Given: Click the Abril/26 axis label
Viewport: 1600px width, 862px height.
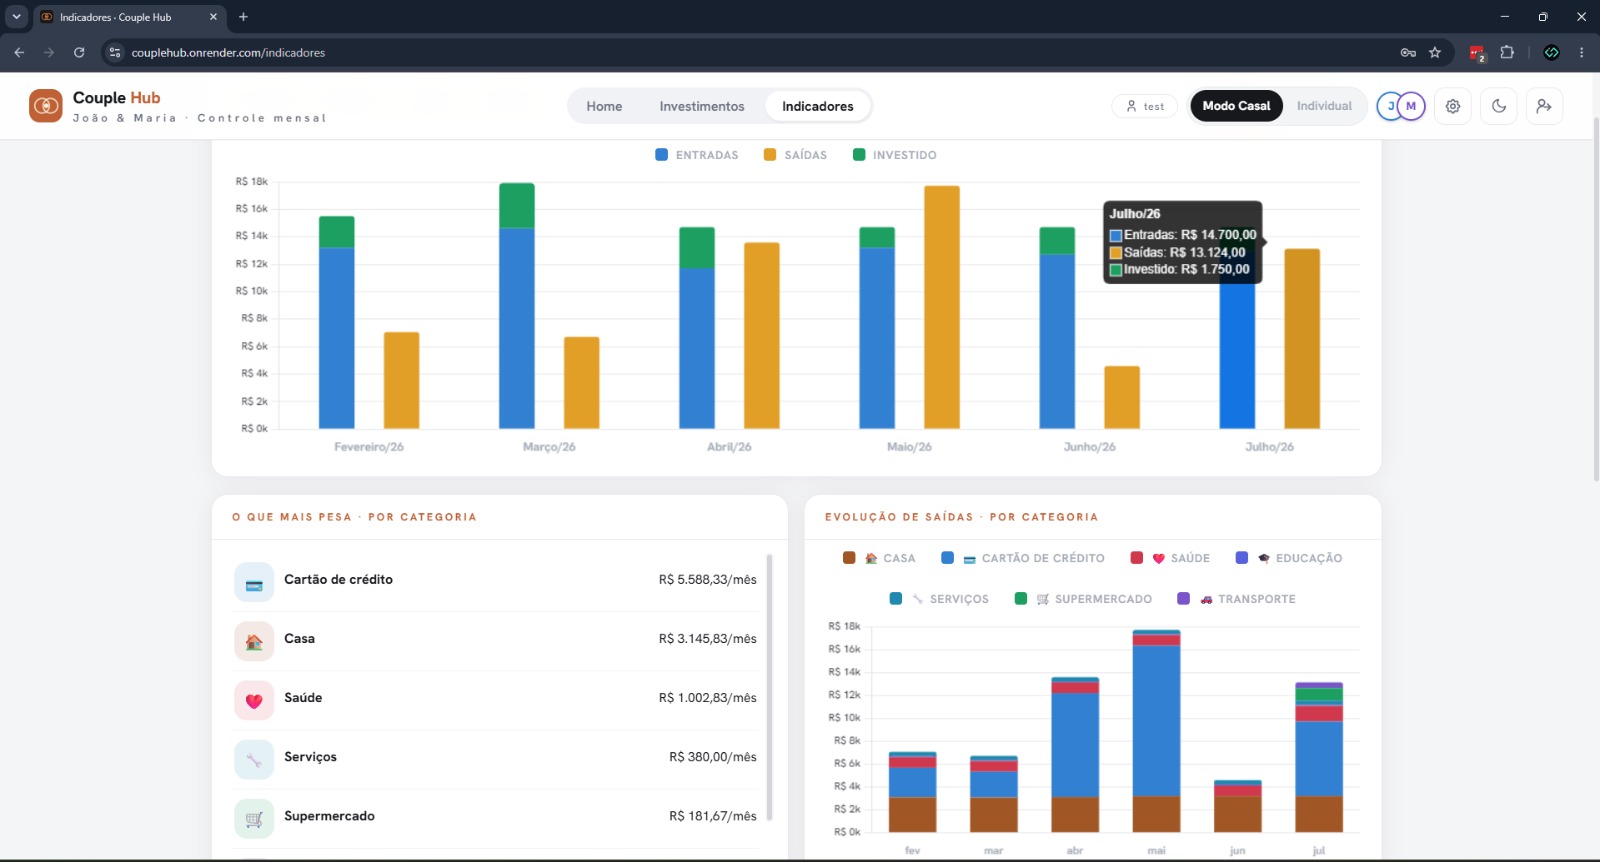Looking at the screenshot, I should tap(729, 447).
